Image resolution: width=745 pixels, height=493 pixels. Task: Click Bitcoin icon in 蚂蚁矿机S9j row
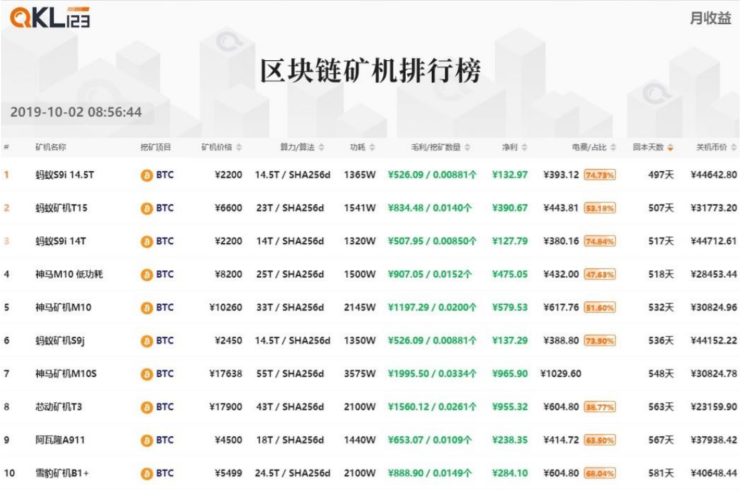pos(146,341)
